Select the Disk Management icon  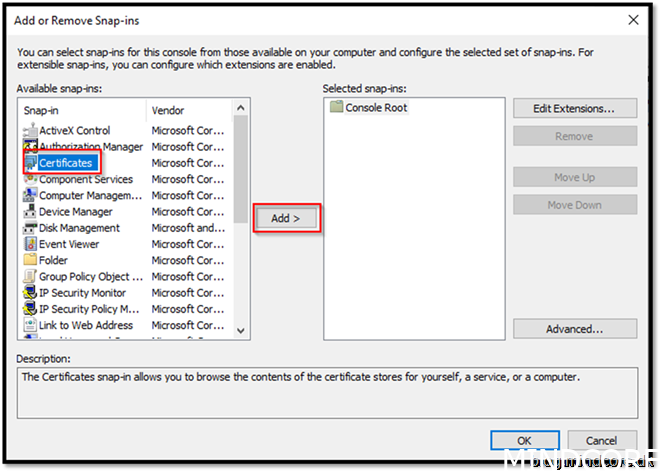(x=30, y=228)
